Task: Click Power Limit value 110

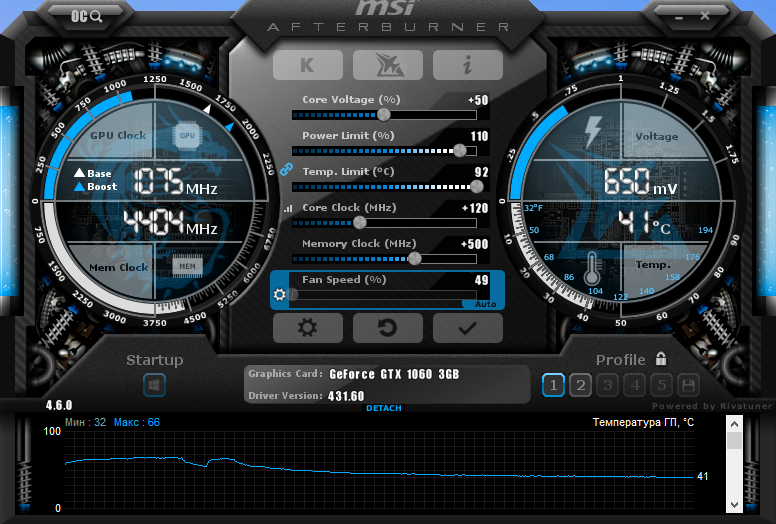Action: 480,136
